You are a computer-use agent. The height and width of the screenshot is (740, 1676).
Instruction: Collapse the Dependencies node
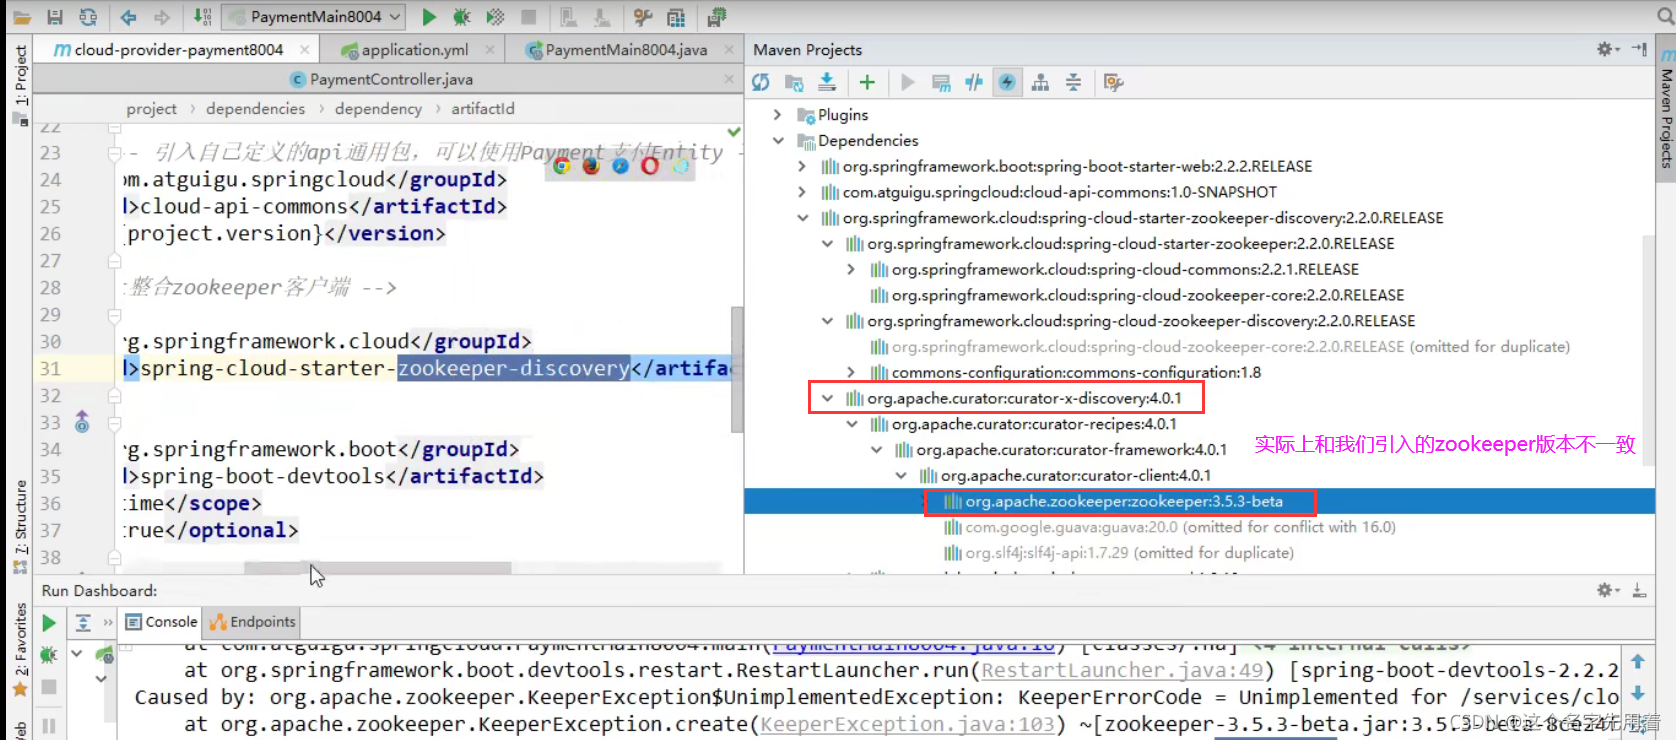(x=778, y=141)
